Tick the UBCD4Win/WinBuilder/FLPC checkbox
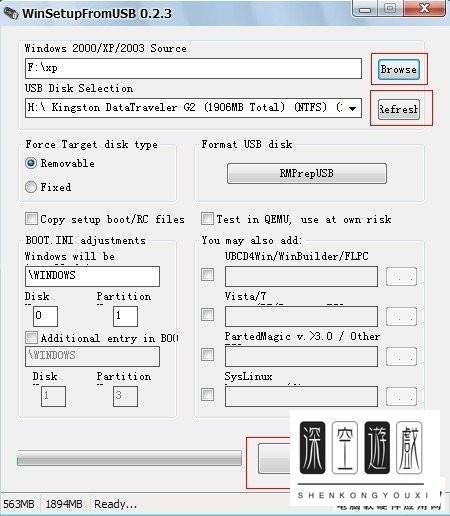The image size is (450, 516). pyautogui.click(x=207, y=275)
